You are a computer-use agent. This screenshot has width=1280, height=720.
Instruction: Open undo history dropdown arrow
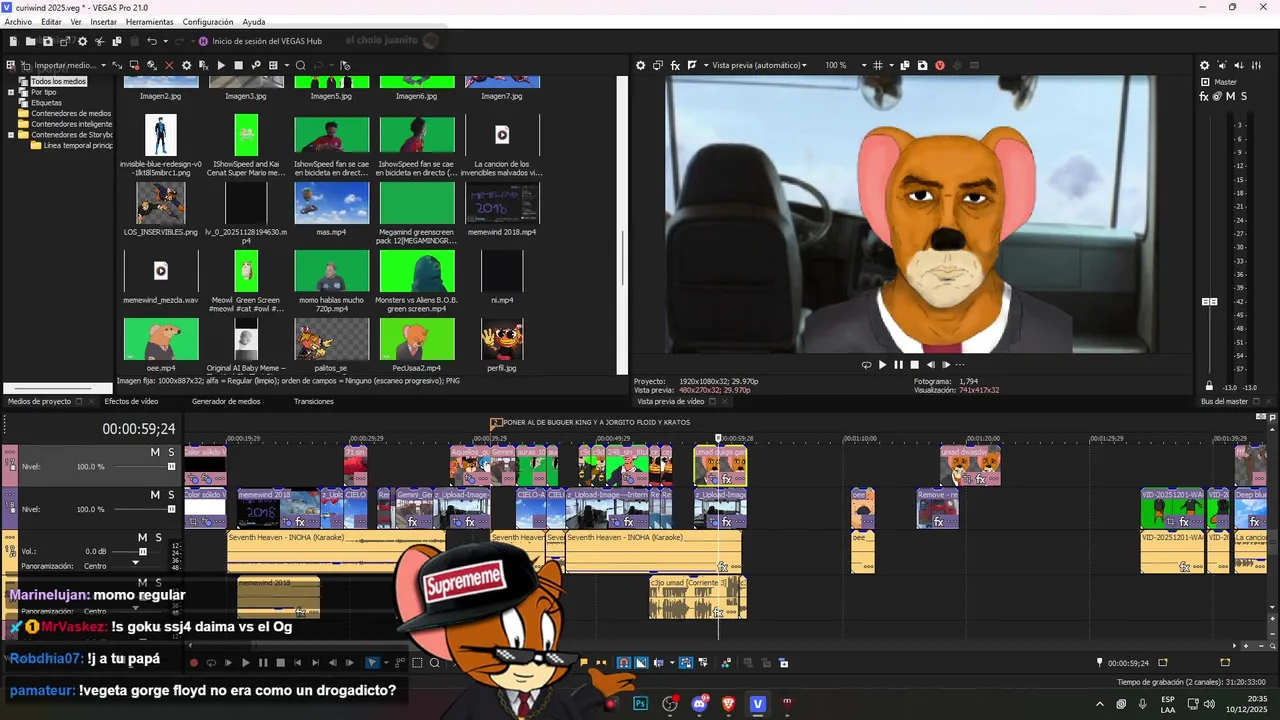tap(166, 41)
